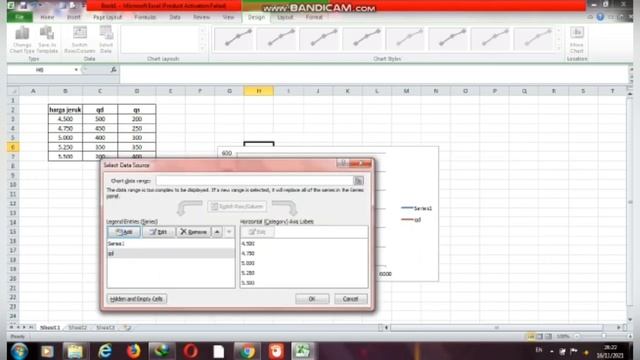Open the Name Box dropdown
Image resolution: width=640 pixels, height=360 pixels.
pos(76,70)
